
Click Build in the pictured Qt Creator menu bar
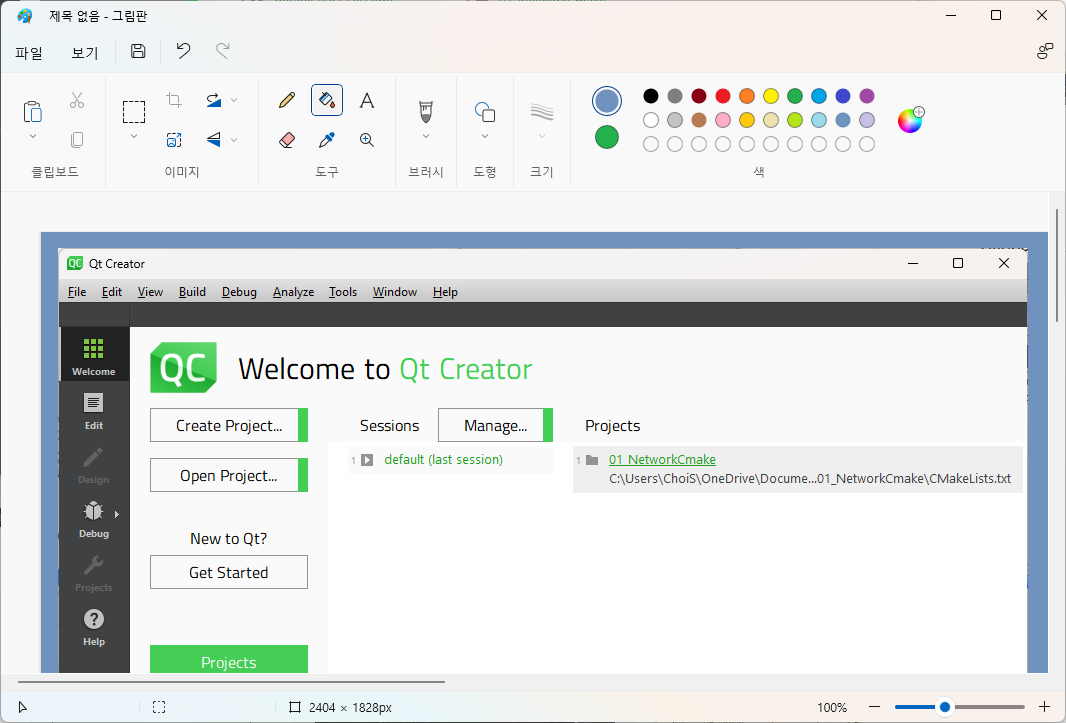pyautogui.click(x=192, y=292)
